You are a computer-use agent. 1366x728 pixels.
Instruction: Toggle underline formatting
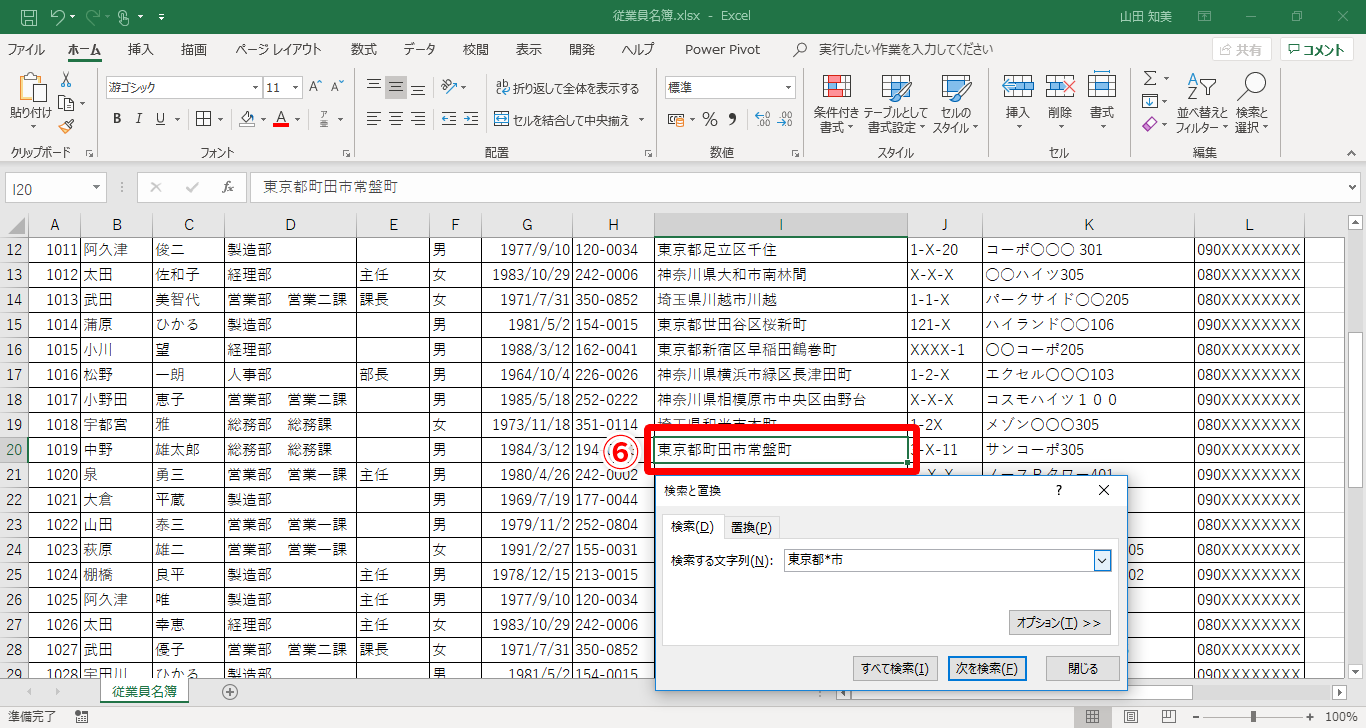click(161, 119)
